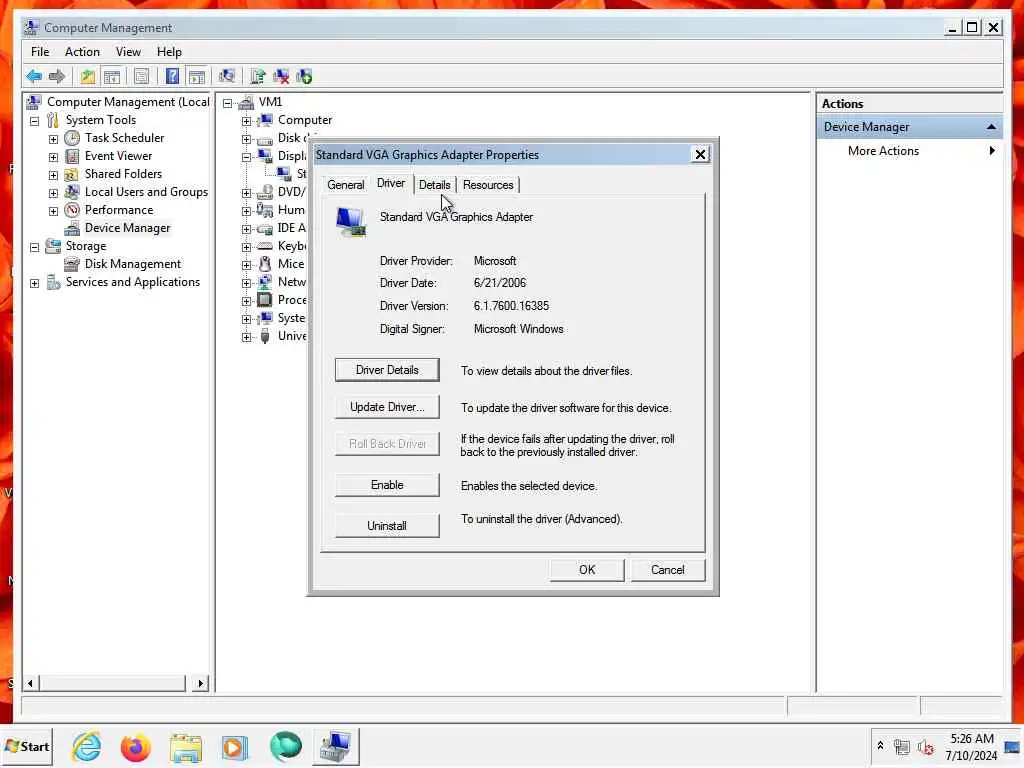Toggle Show/Hide Action Pane toolbar icon

pyautogui.click(x=197, y=76)
